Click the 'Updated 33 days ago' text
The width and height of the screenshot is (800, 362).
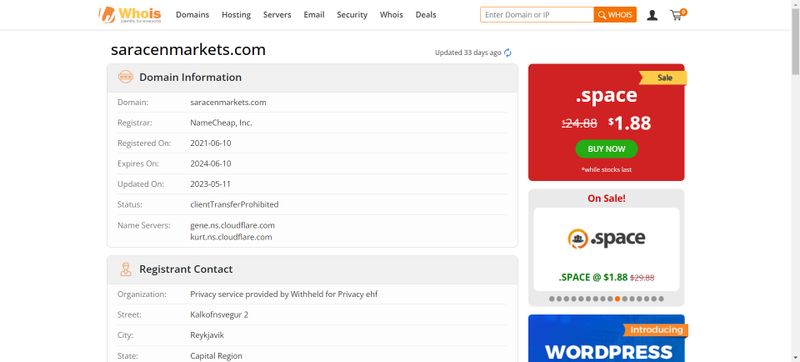[468, 53]
